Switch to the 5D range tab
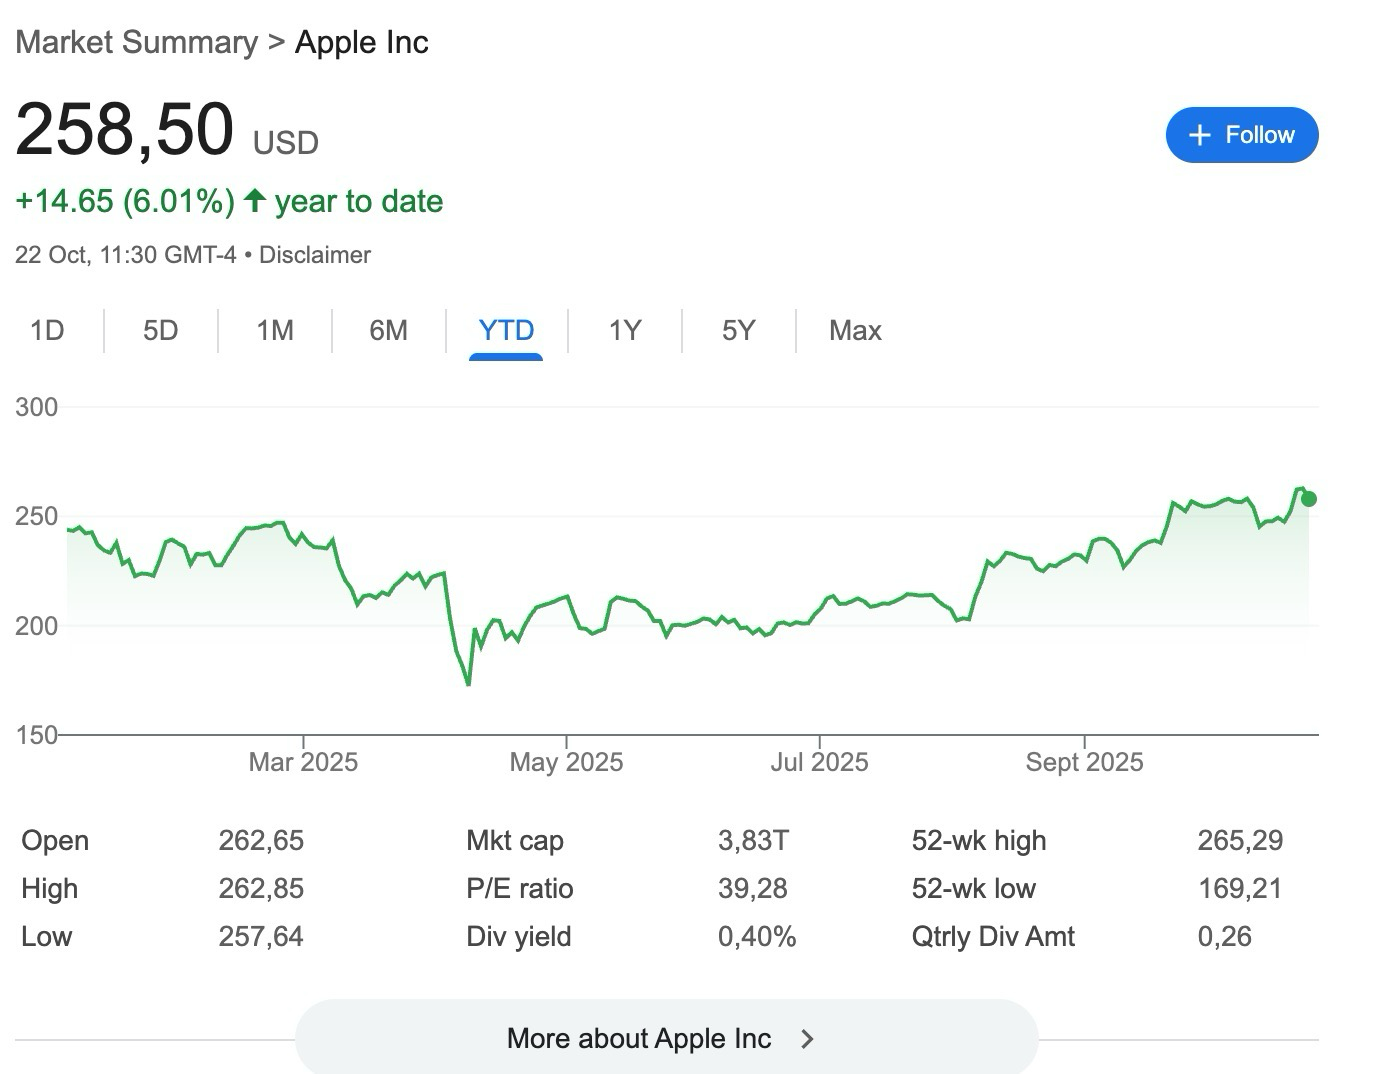This screenshot has width=1388, height=1074. click(x=160, y=330)
